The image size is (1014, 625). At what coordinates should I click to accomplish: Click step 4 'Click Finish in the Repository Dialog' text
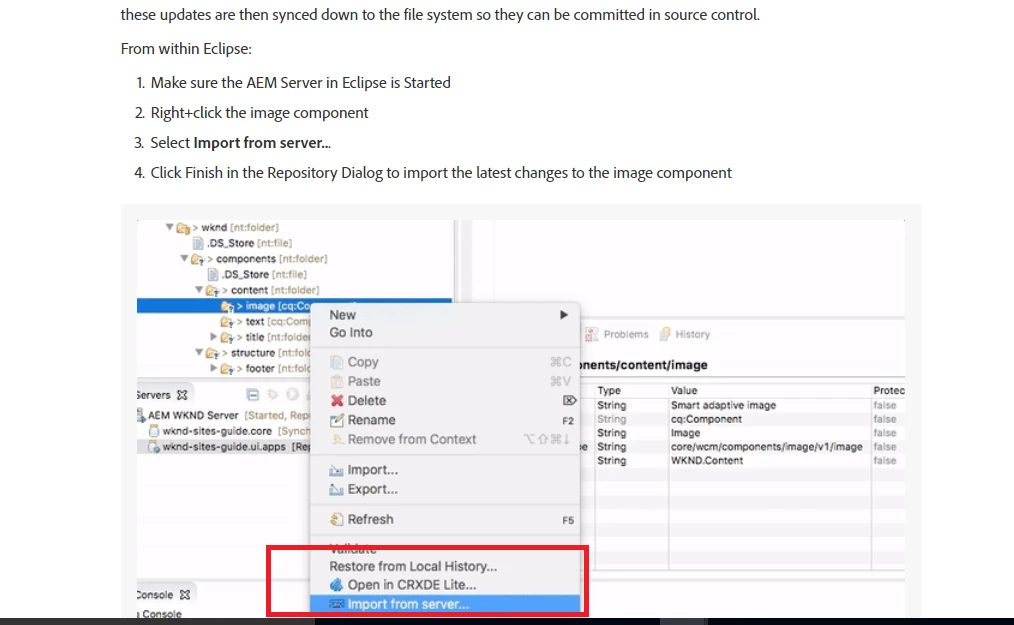[441, 173]
